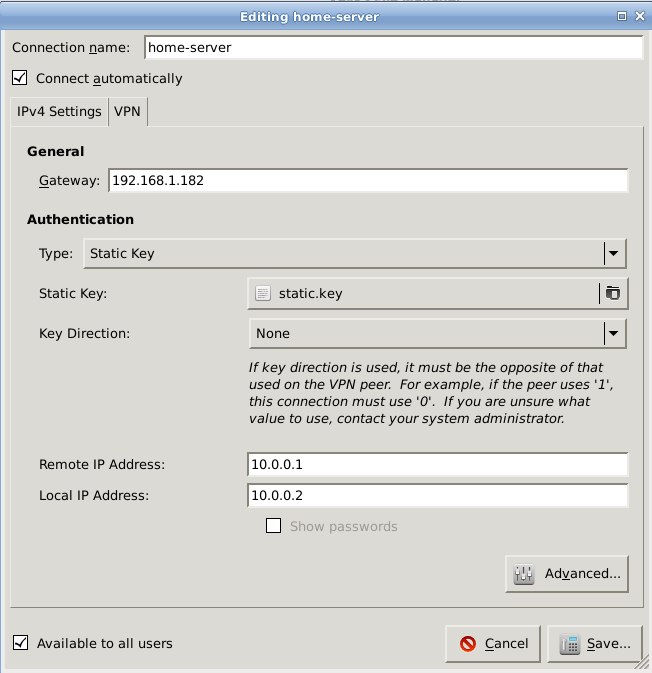652x673 pixels.
Task: Select the Local IP Address field
Action: (x=437, y=495)
